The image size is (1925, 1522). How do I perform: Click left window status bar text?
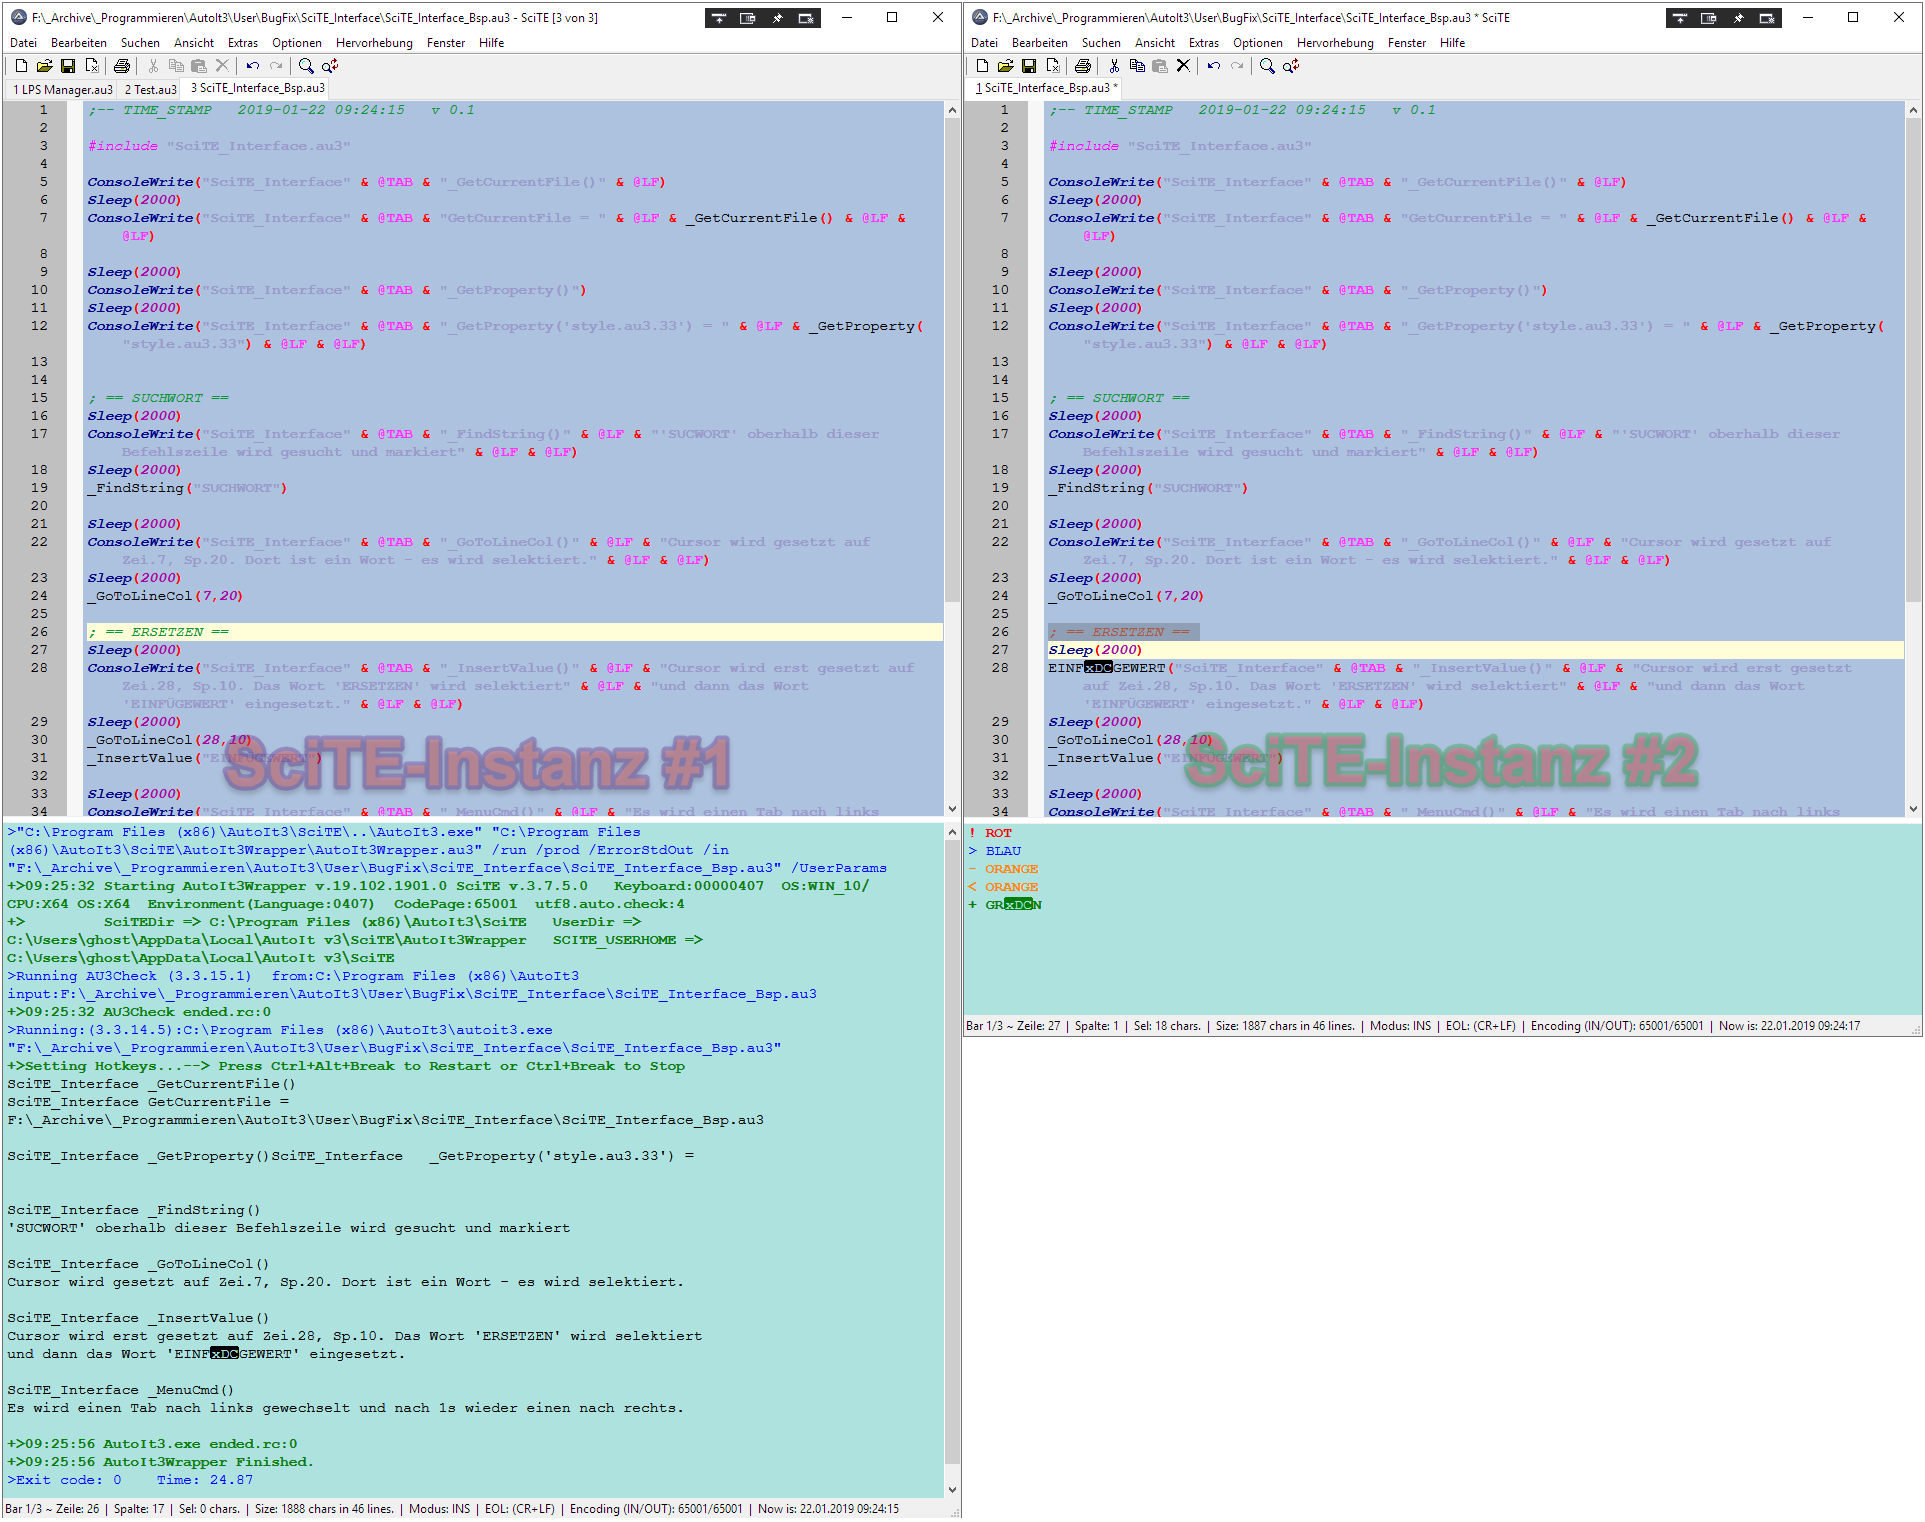450,1509
